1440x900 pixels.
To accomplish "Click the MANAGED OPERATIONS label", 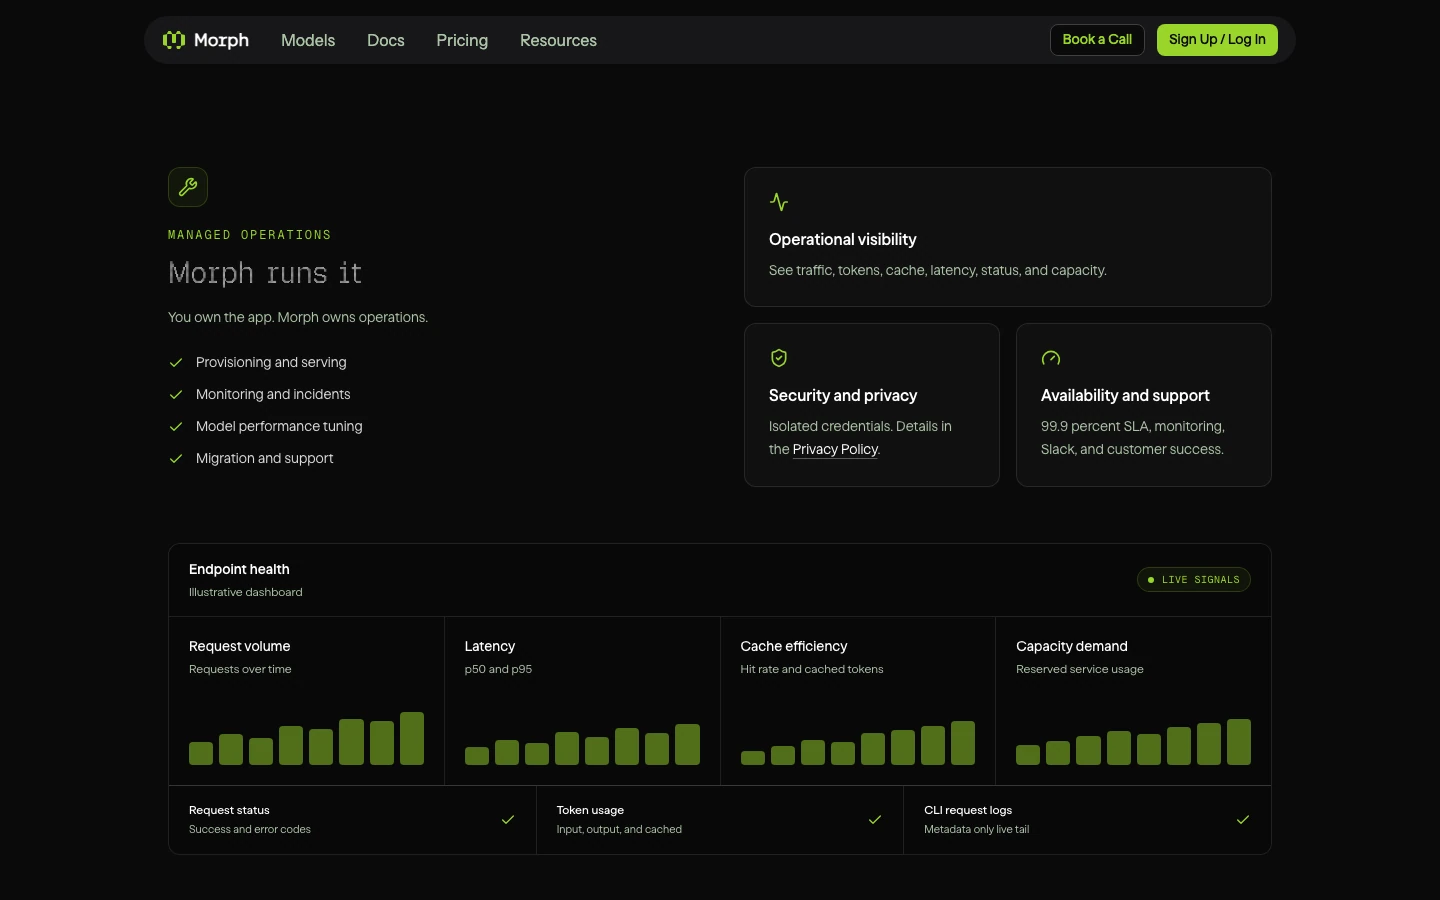I will pyautogui.click(x=249, y=235).
